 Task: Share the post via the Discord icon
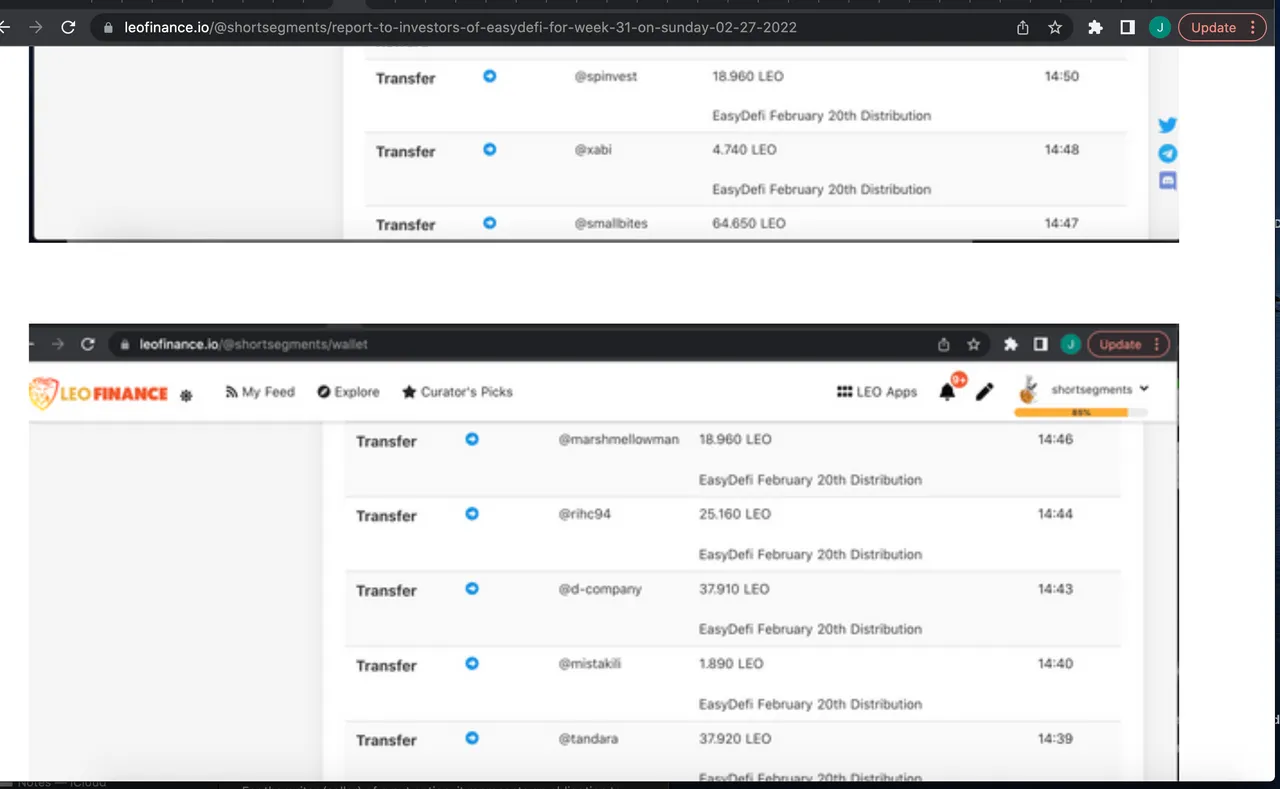click(x=1167, y=181)
